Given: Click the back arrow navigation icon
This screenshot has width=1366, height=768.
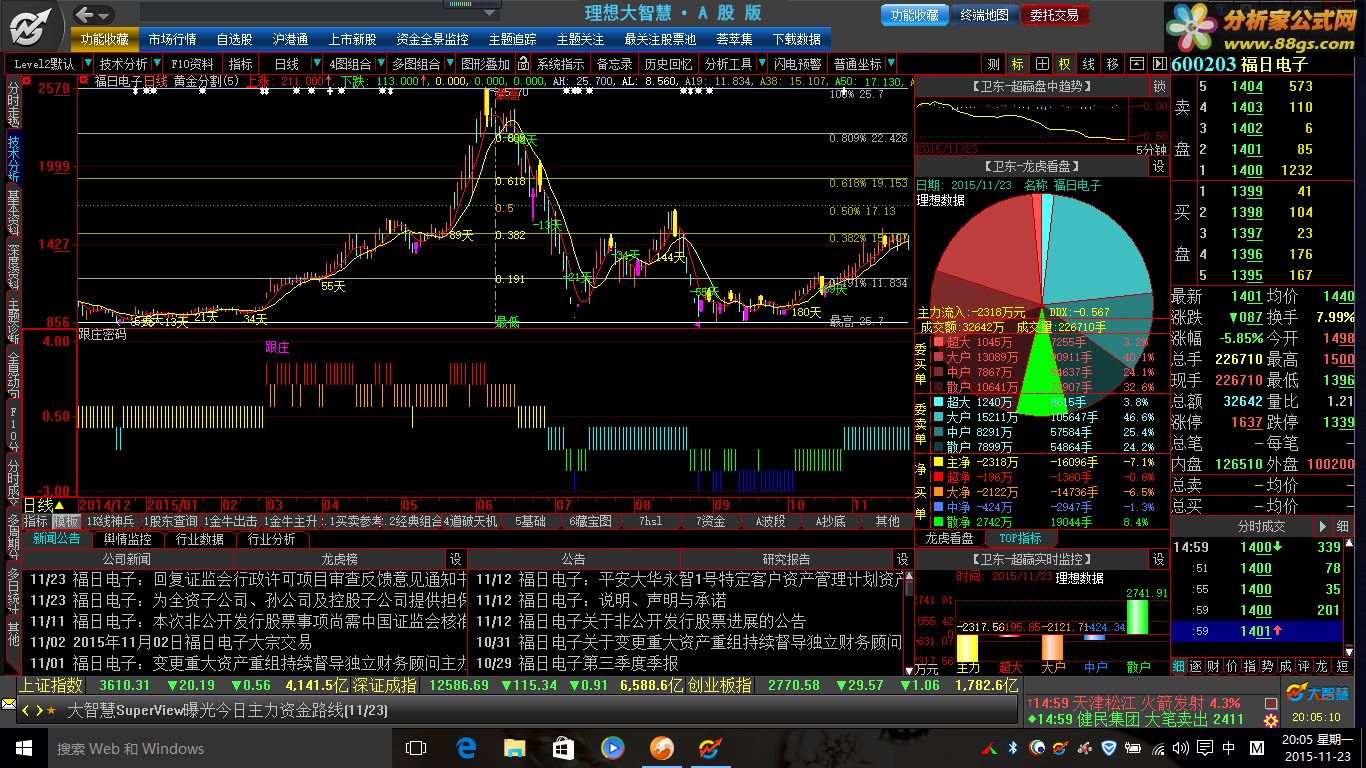Looking at the screenshot, I should pyautogui.click(x=85, y=14).
